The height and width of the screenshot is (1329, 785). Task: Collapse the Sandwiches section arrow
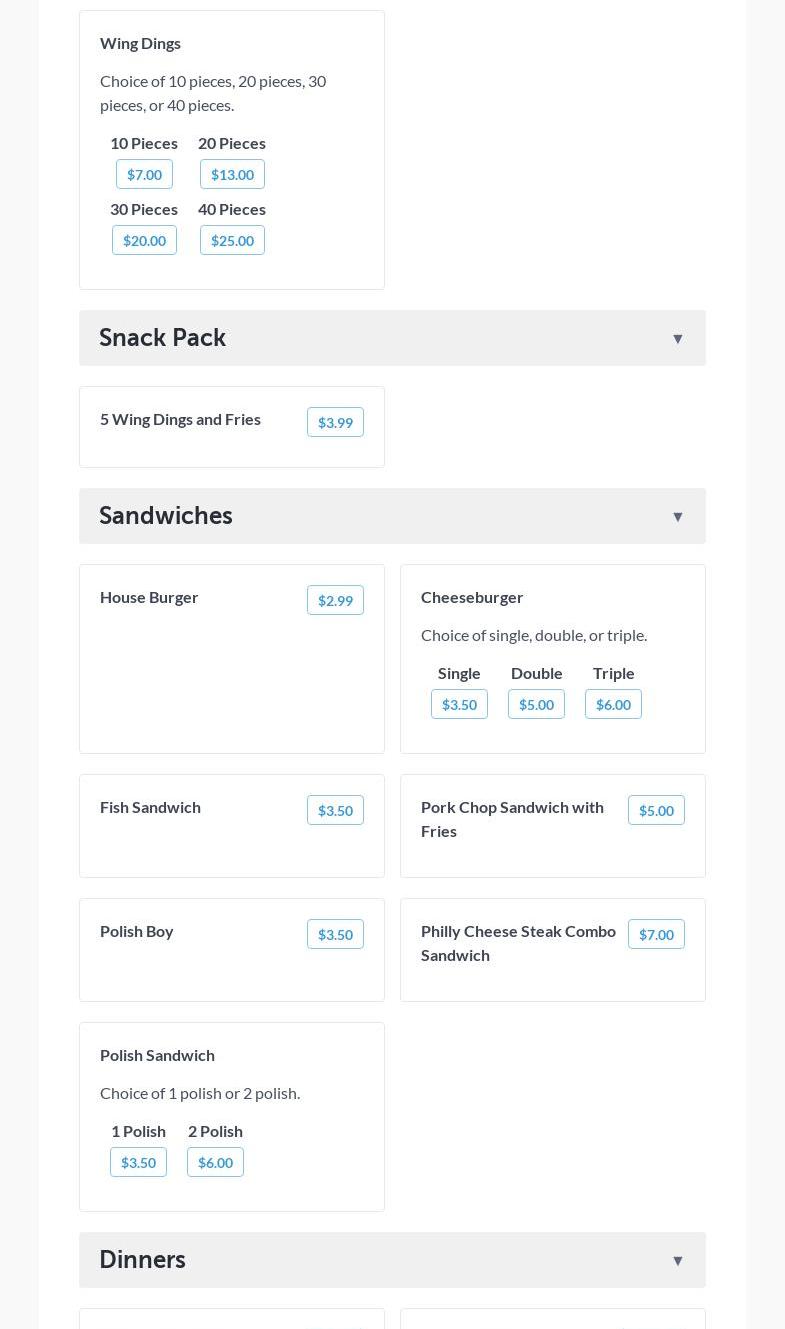677,517
